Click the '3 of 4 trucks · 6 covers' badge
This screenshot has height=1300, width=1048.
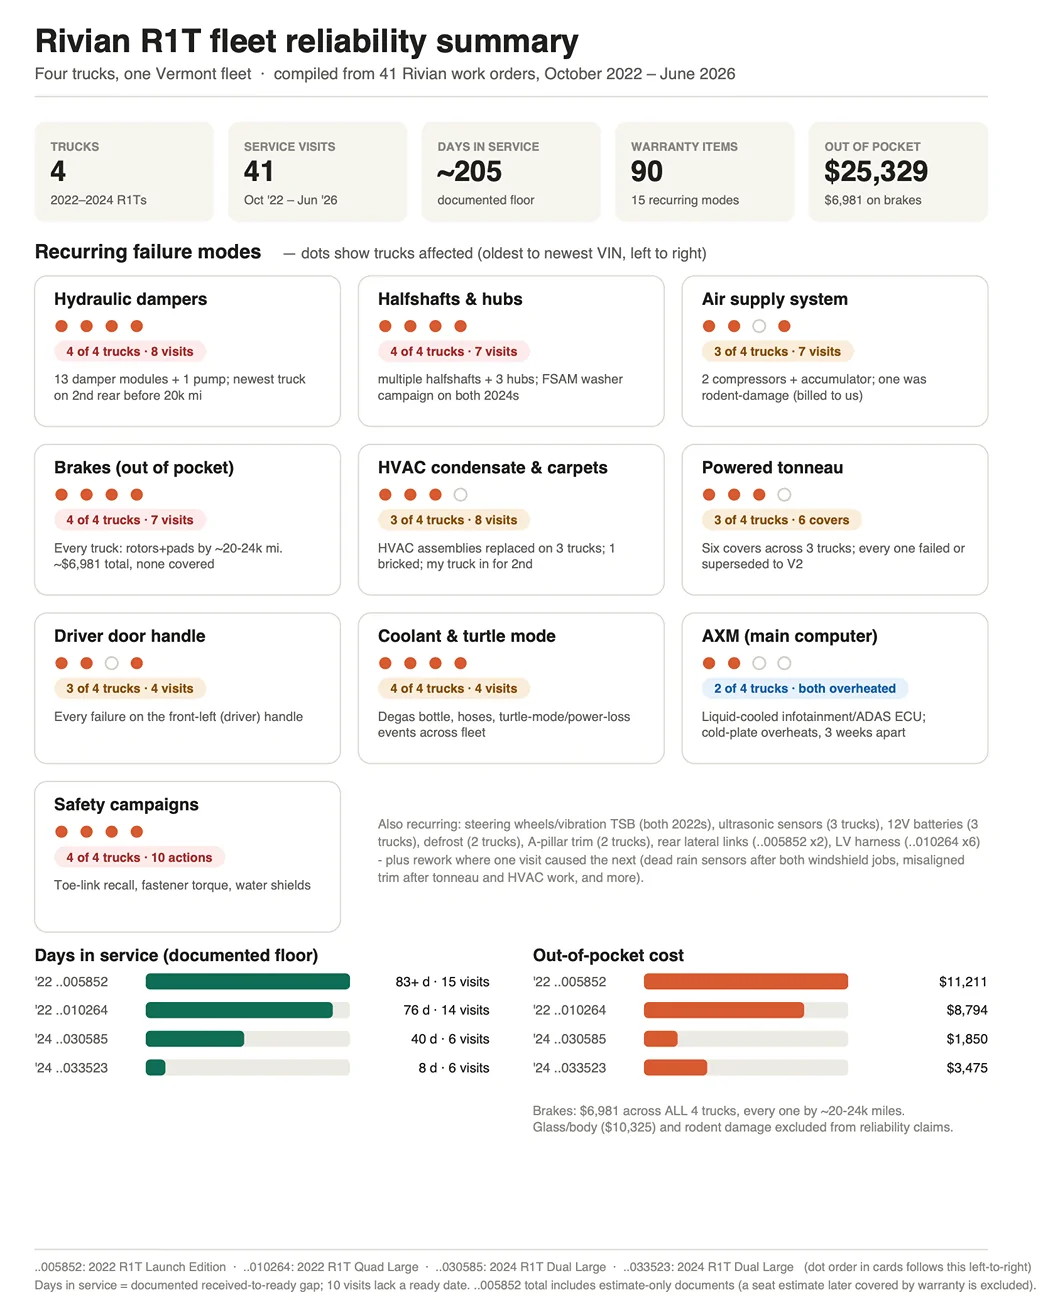pos(782,520)
